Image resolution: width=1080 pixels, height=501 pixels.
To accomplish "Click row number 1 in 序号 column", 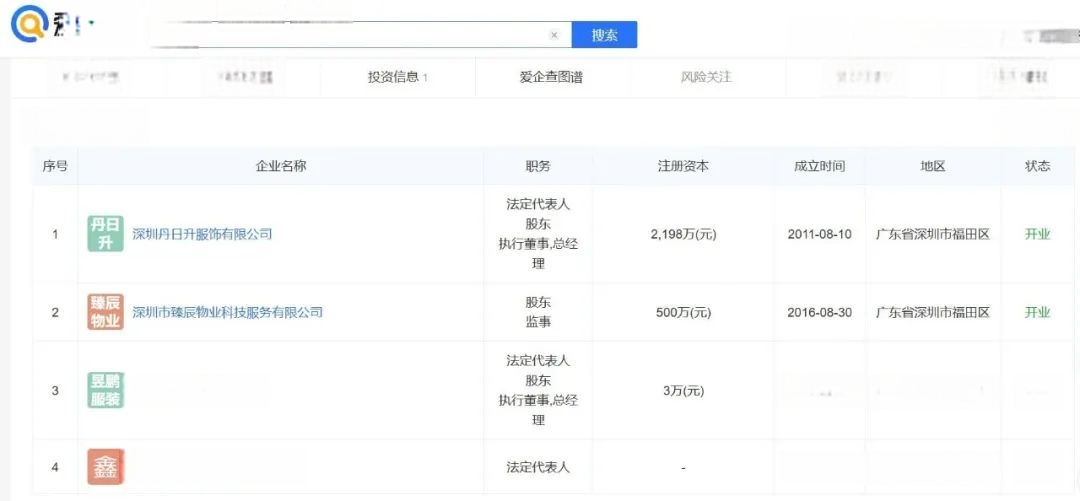I will tap(55, 234).
